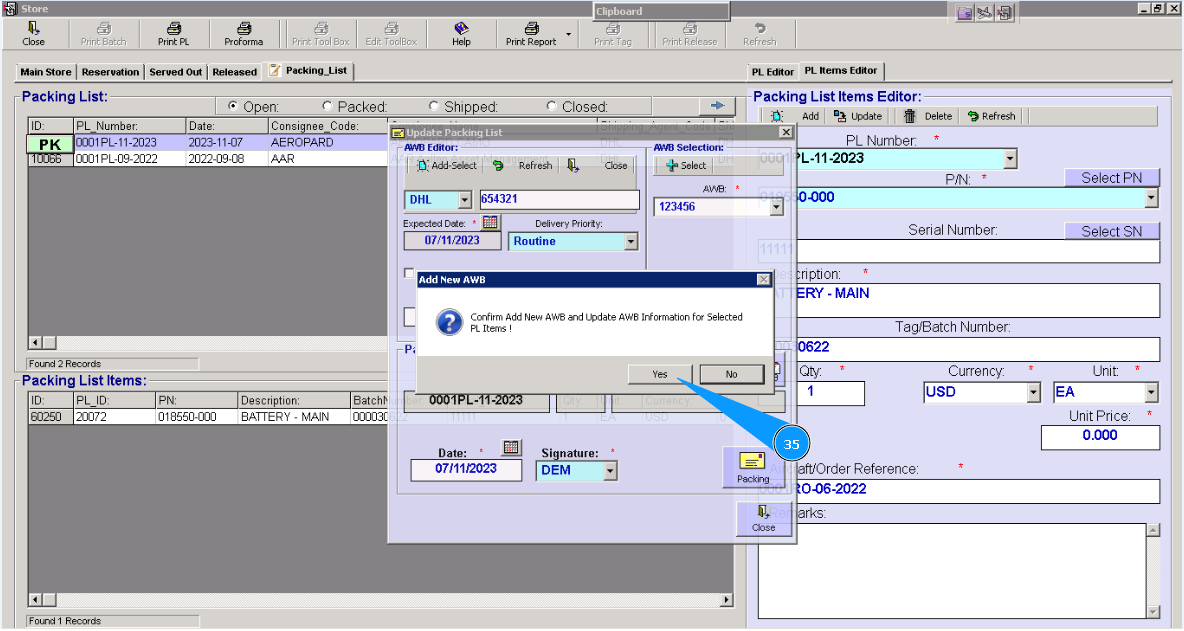Switch to the Reservation tab

110,72
